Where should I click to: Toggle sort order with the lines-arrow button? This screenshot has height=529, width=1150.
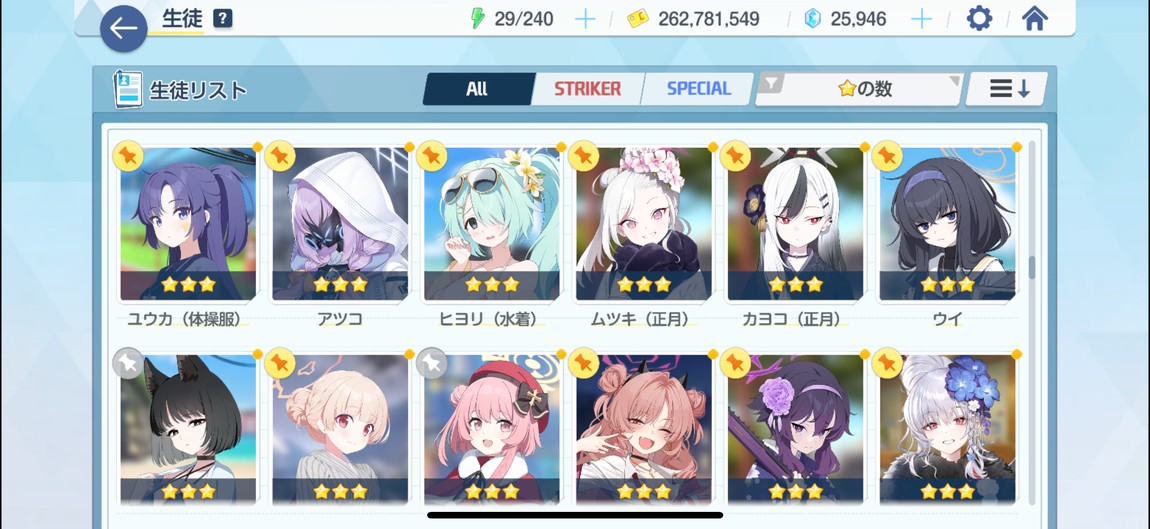pyautogui.click(x=1006, y=89)
